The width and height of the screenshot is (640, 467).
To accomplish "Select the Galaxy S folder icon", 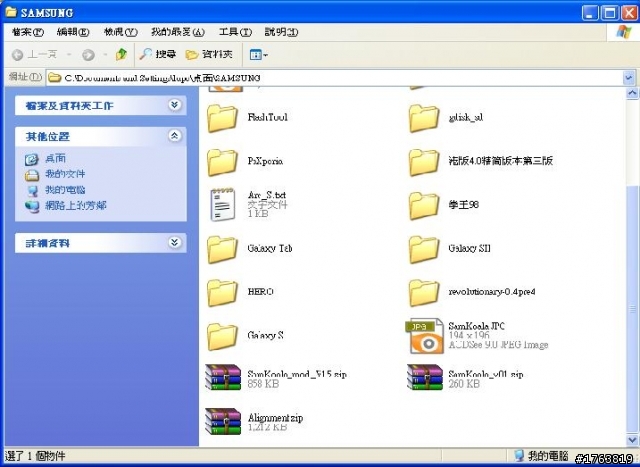I will click(222, 336).
